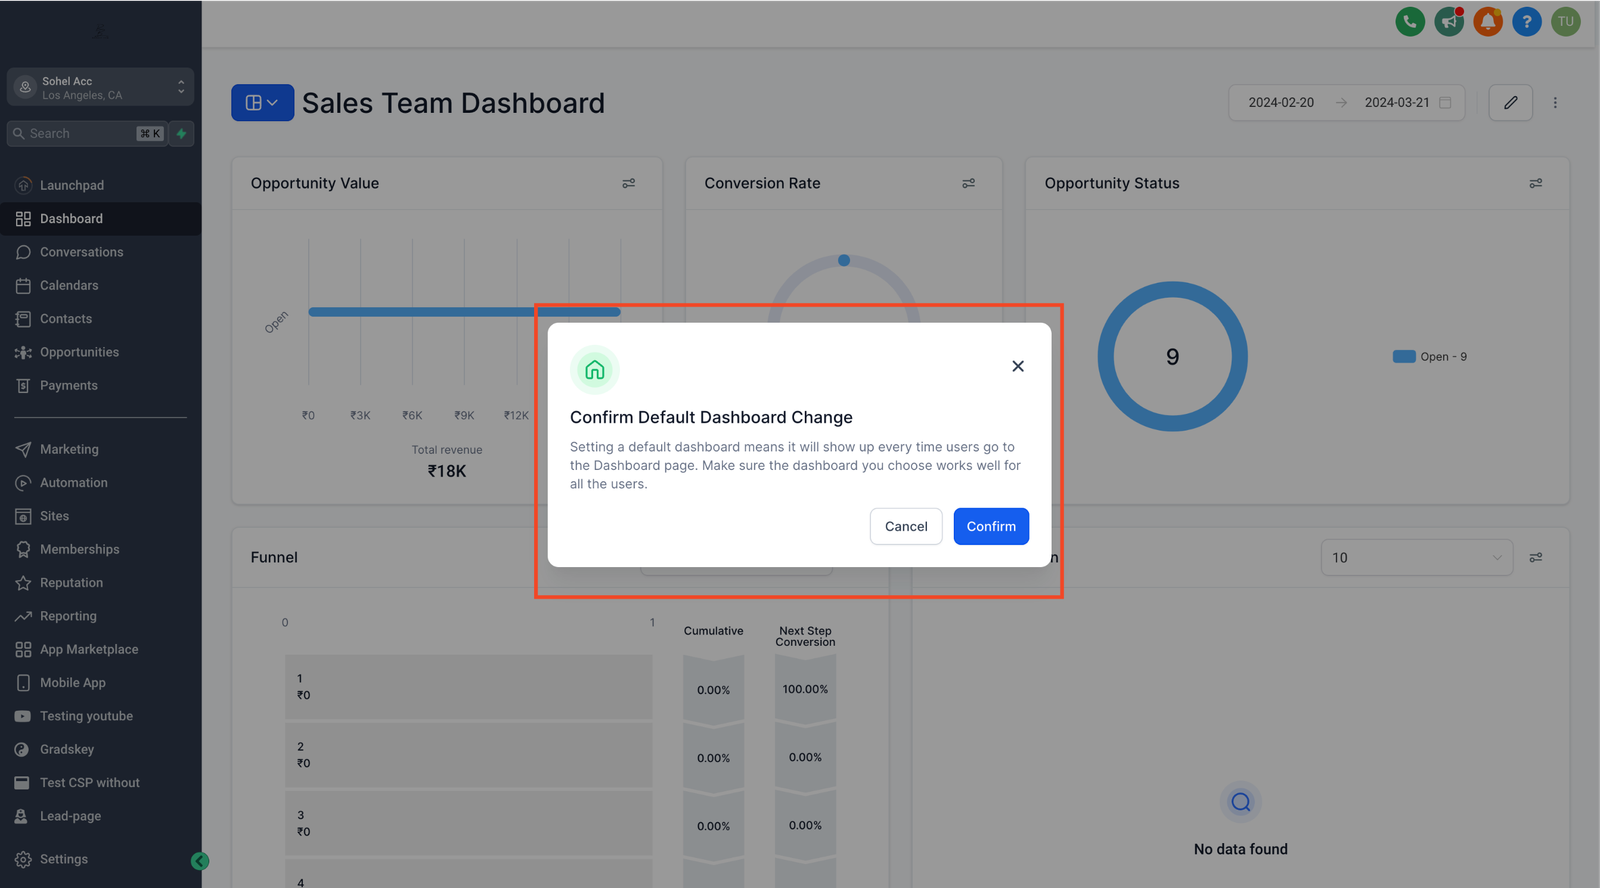Screen dimensions: 1600x888
Task: Confirm the default dashboard change
Action: tap(990, 526)
